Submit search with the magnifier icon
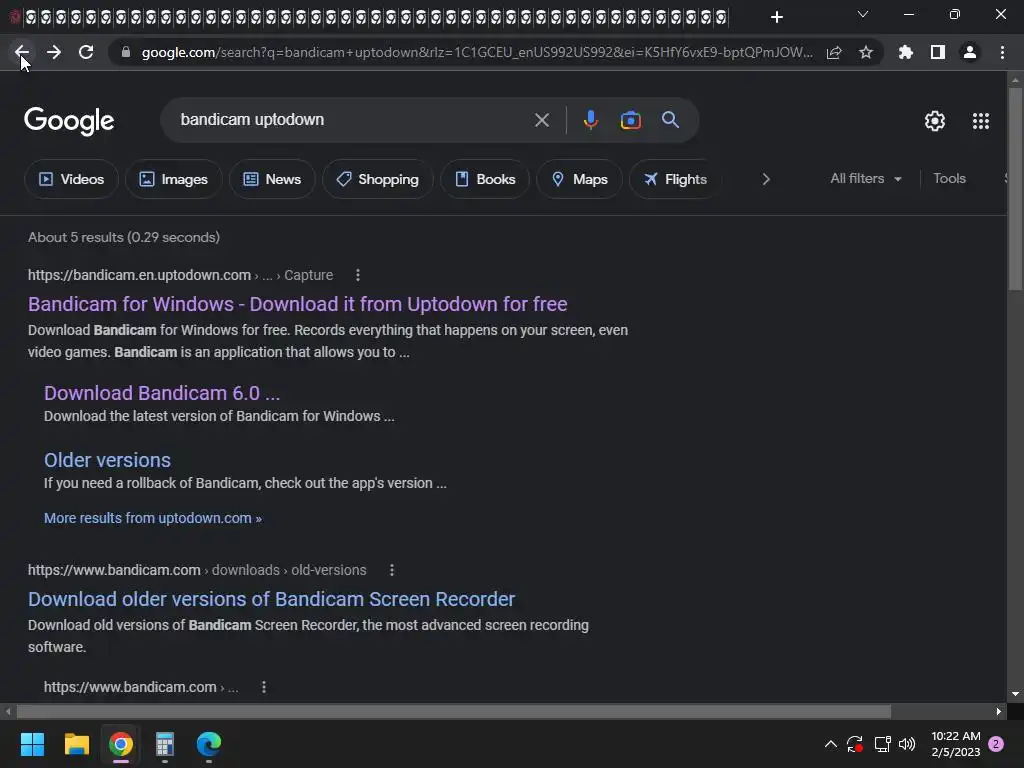The width and height of the screenshot is (1024, 768). coord(671,120)
